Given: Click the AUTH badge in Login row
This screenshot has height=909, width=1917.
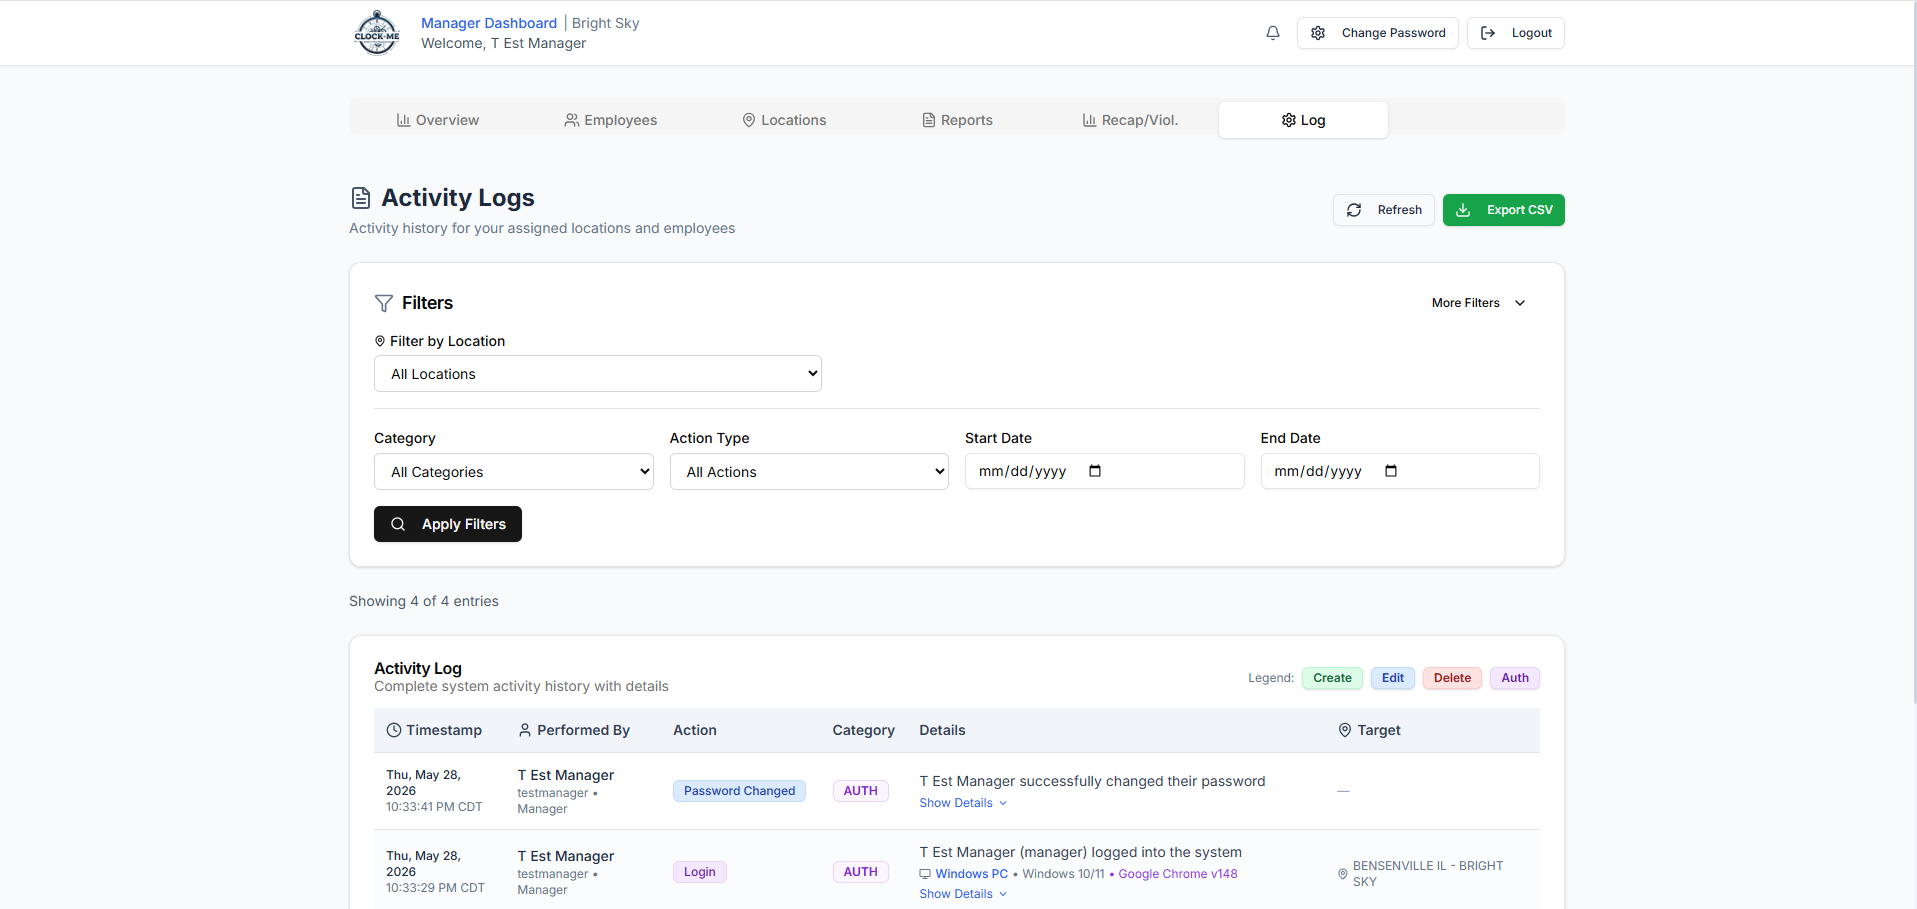Looking at the screenshot, I should (860, 872).
